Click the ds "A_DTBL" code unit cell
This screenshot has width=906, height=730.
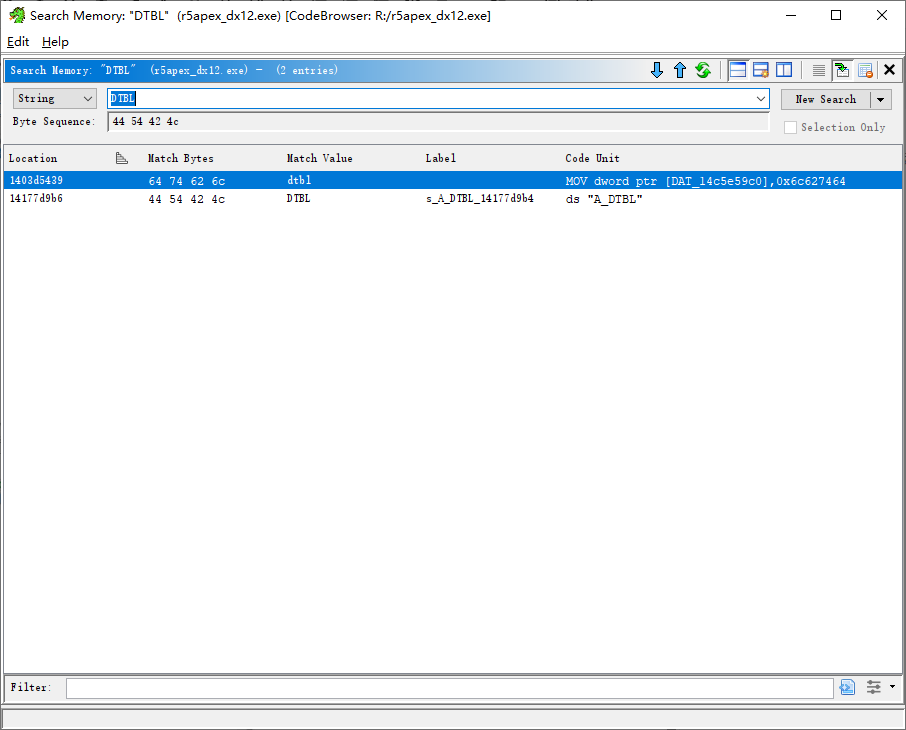click(x=604, y=199)
